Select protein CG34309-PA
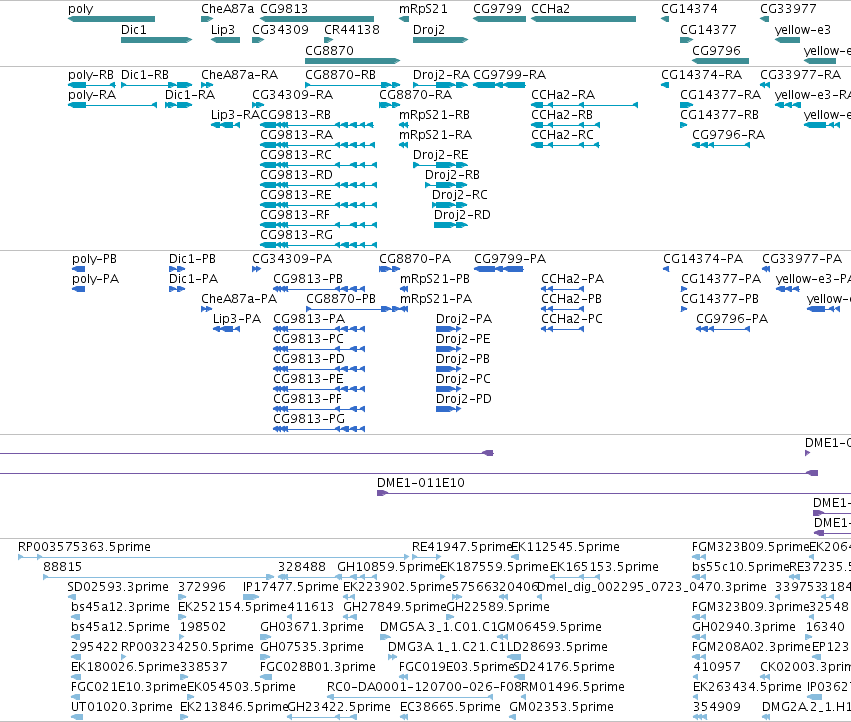The image size is (851, 722). (x=256, y=269)
